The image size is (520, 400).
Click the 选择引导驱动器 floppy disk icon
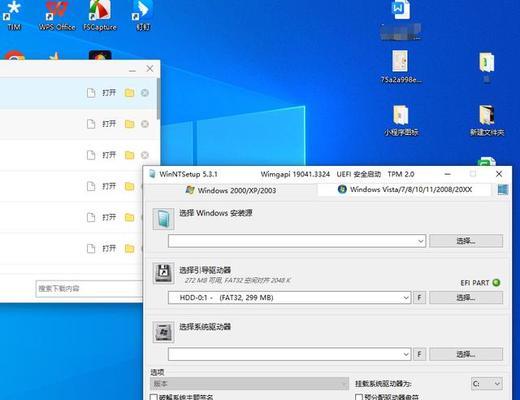click(163, 273)
